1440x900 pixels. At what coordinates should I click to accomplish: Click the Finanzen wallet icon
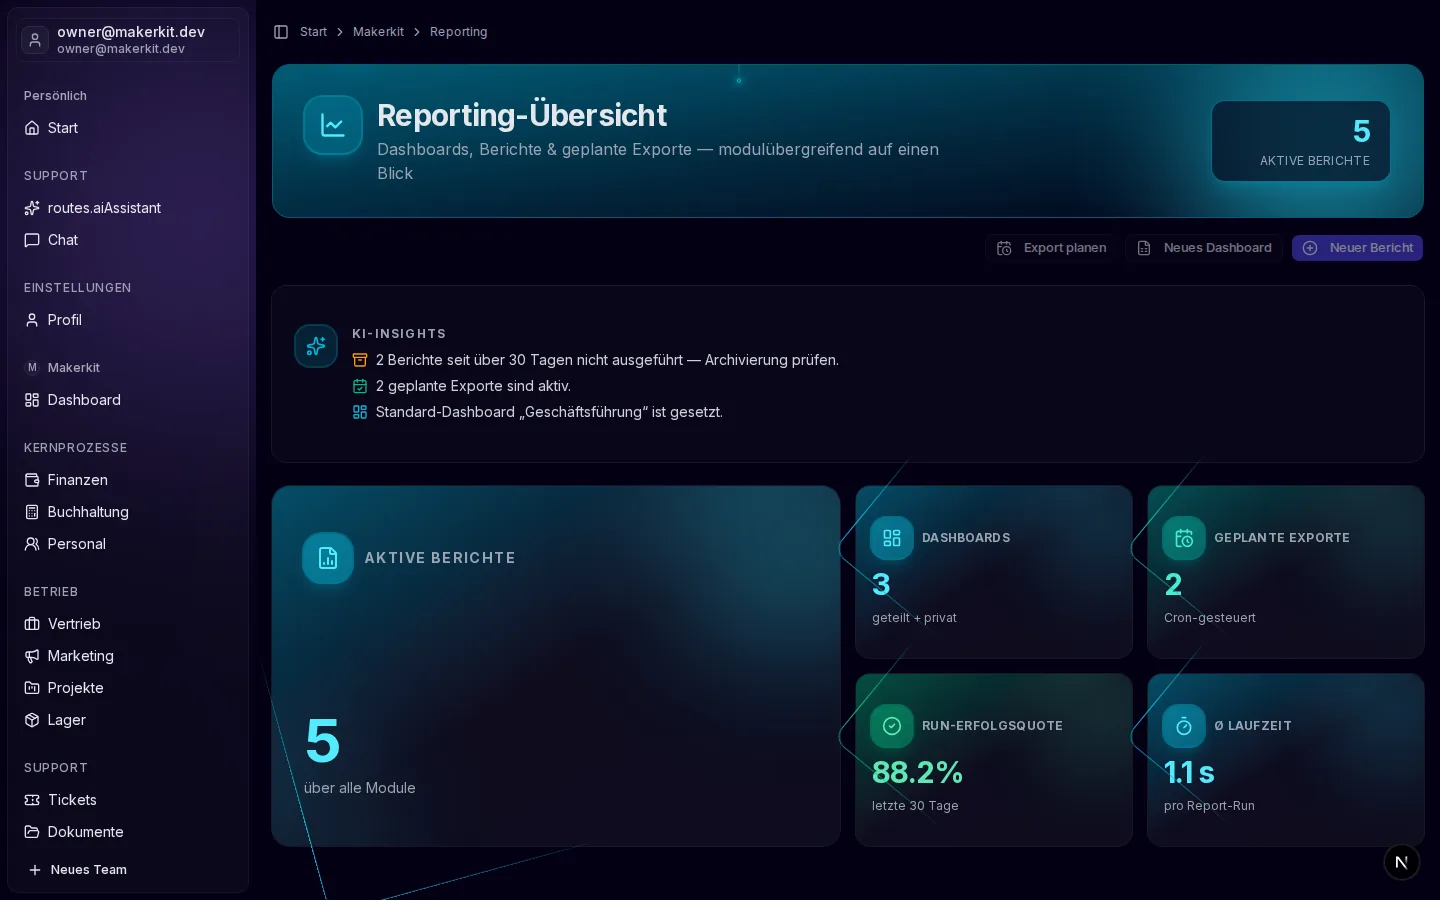point(32,480)
